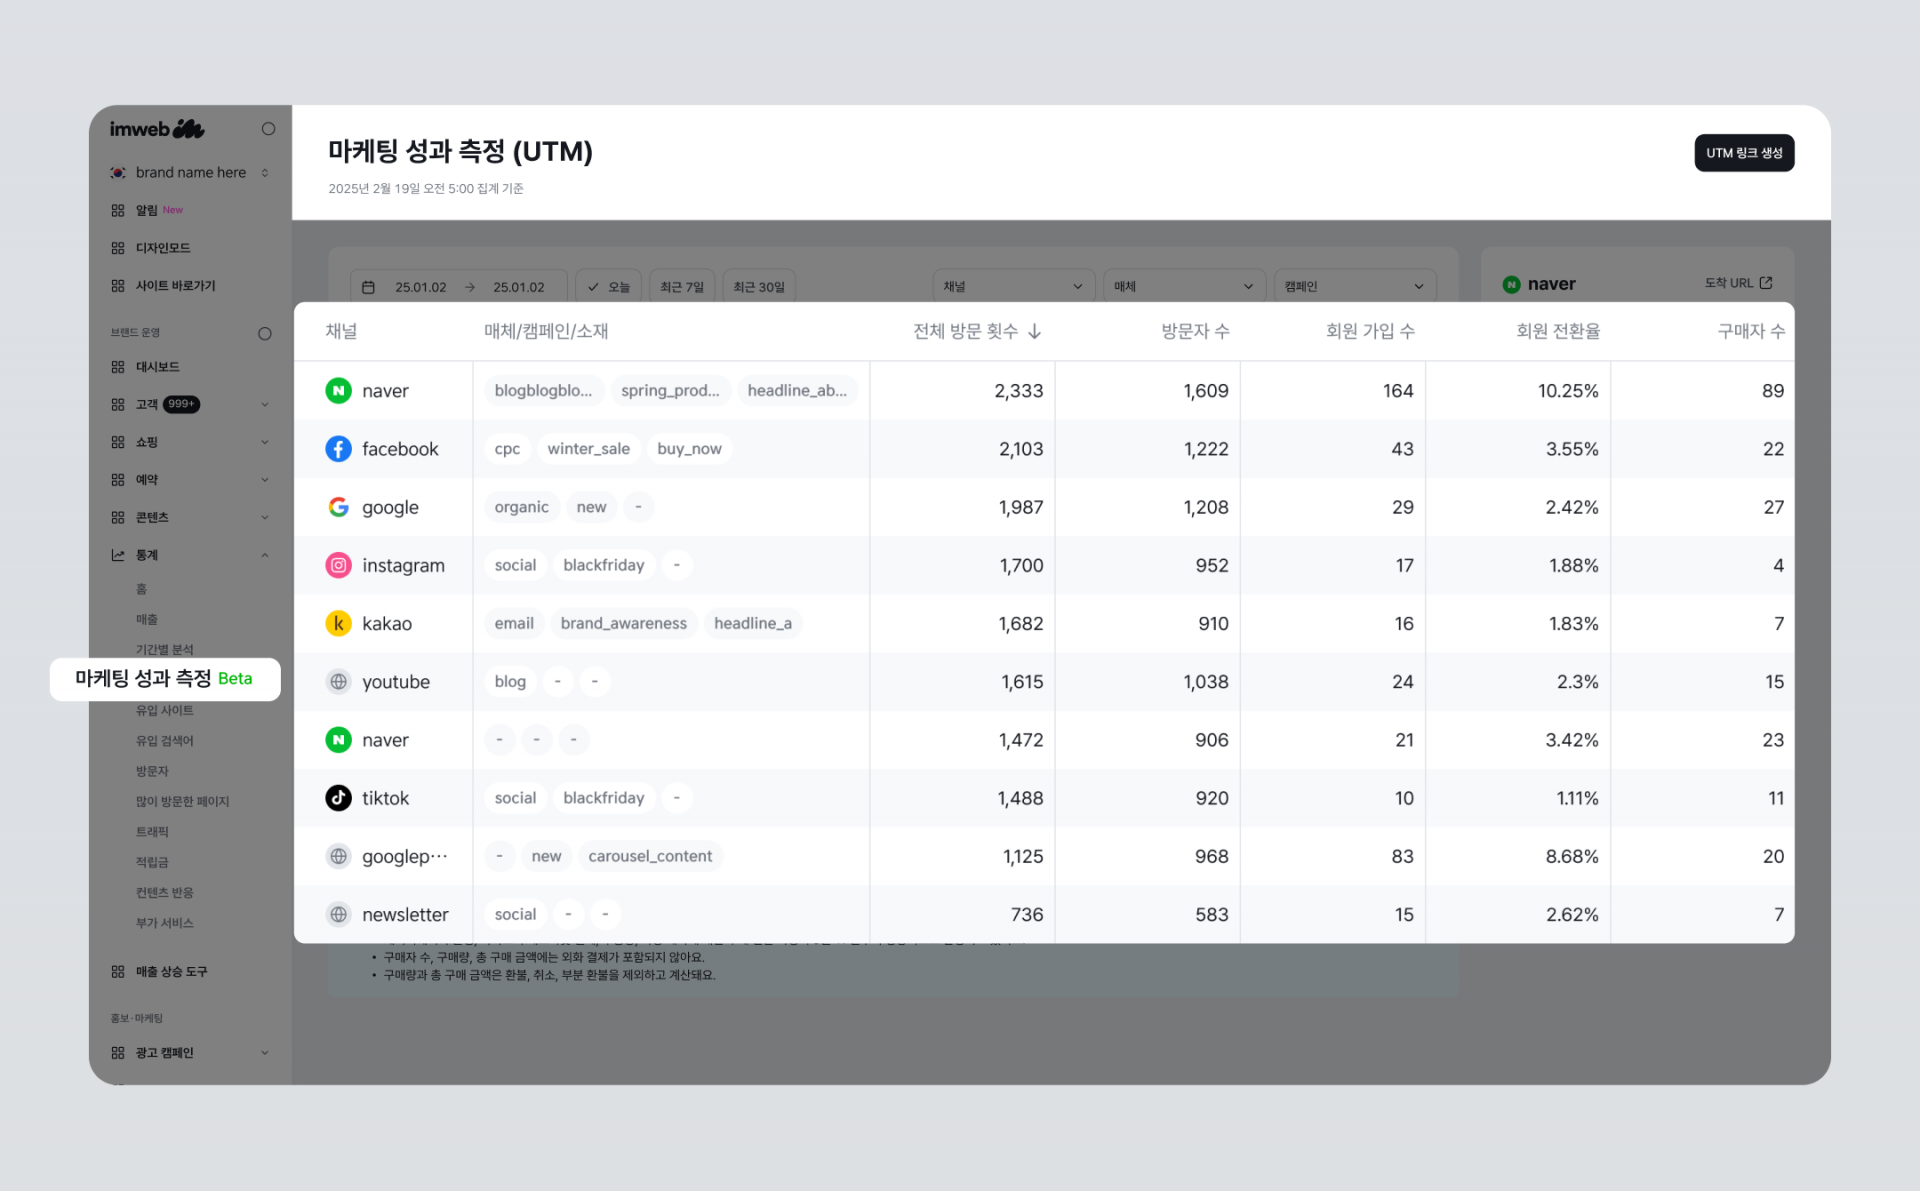Open the 많이 방문한 페이지 menu item
This screenshot has width=1920, height=1191.
183,802
